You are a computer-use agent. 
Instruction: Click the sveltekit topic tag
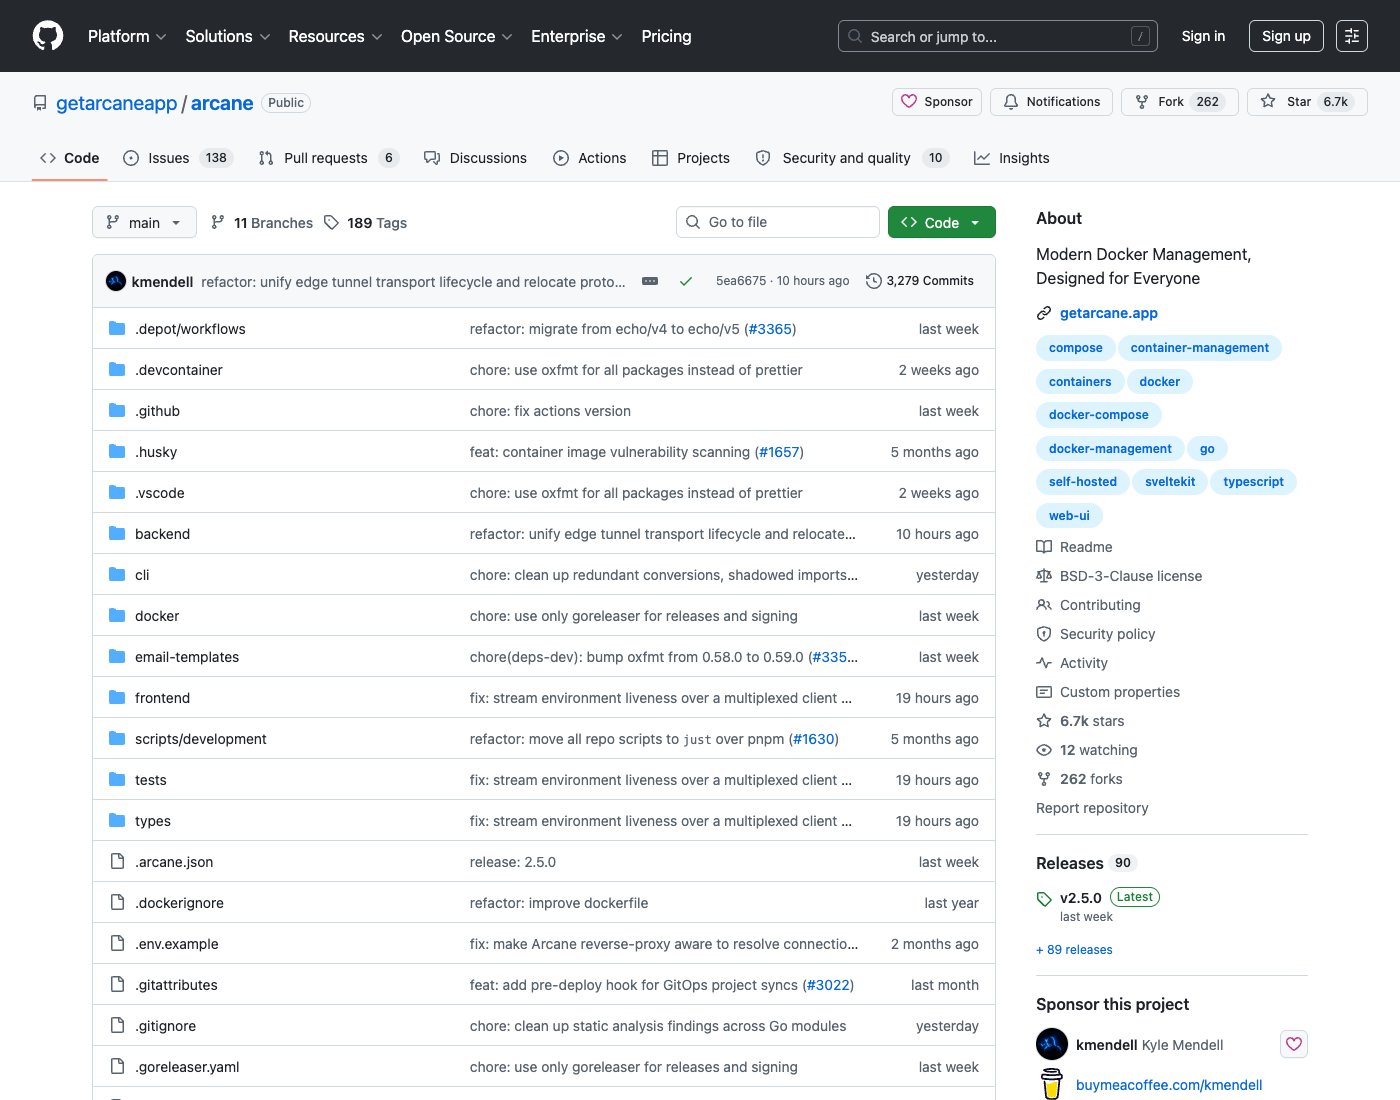1170,481
